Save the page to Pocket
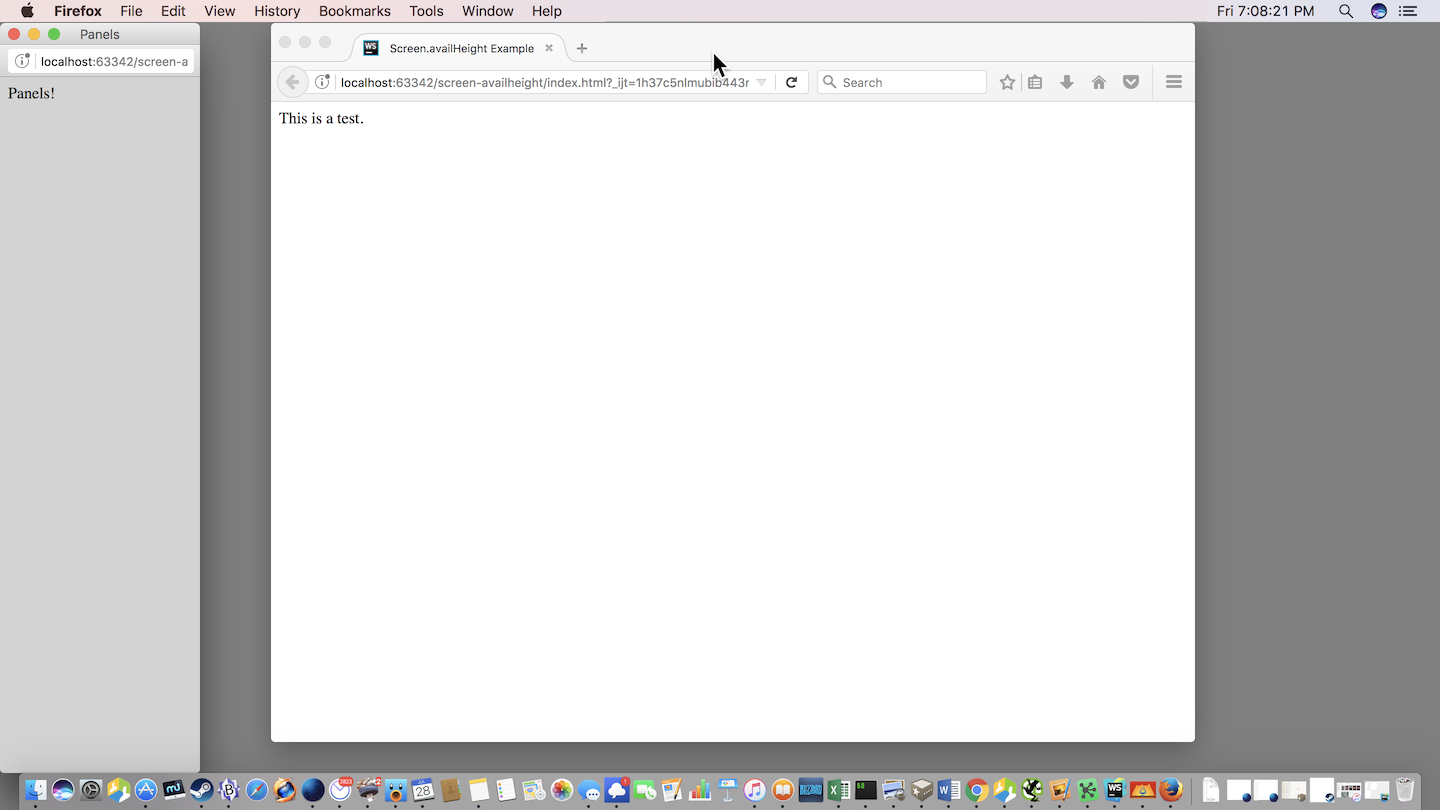This screenshot has height=810, width=1440. point(1131,82)
